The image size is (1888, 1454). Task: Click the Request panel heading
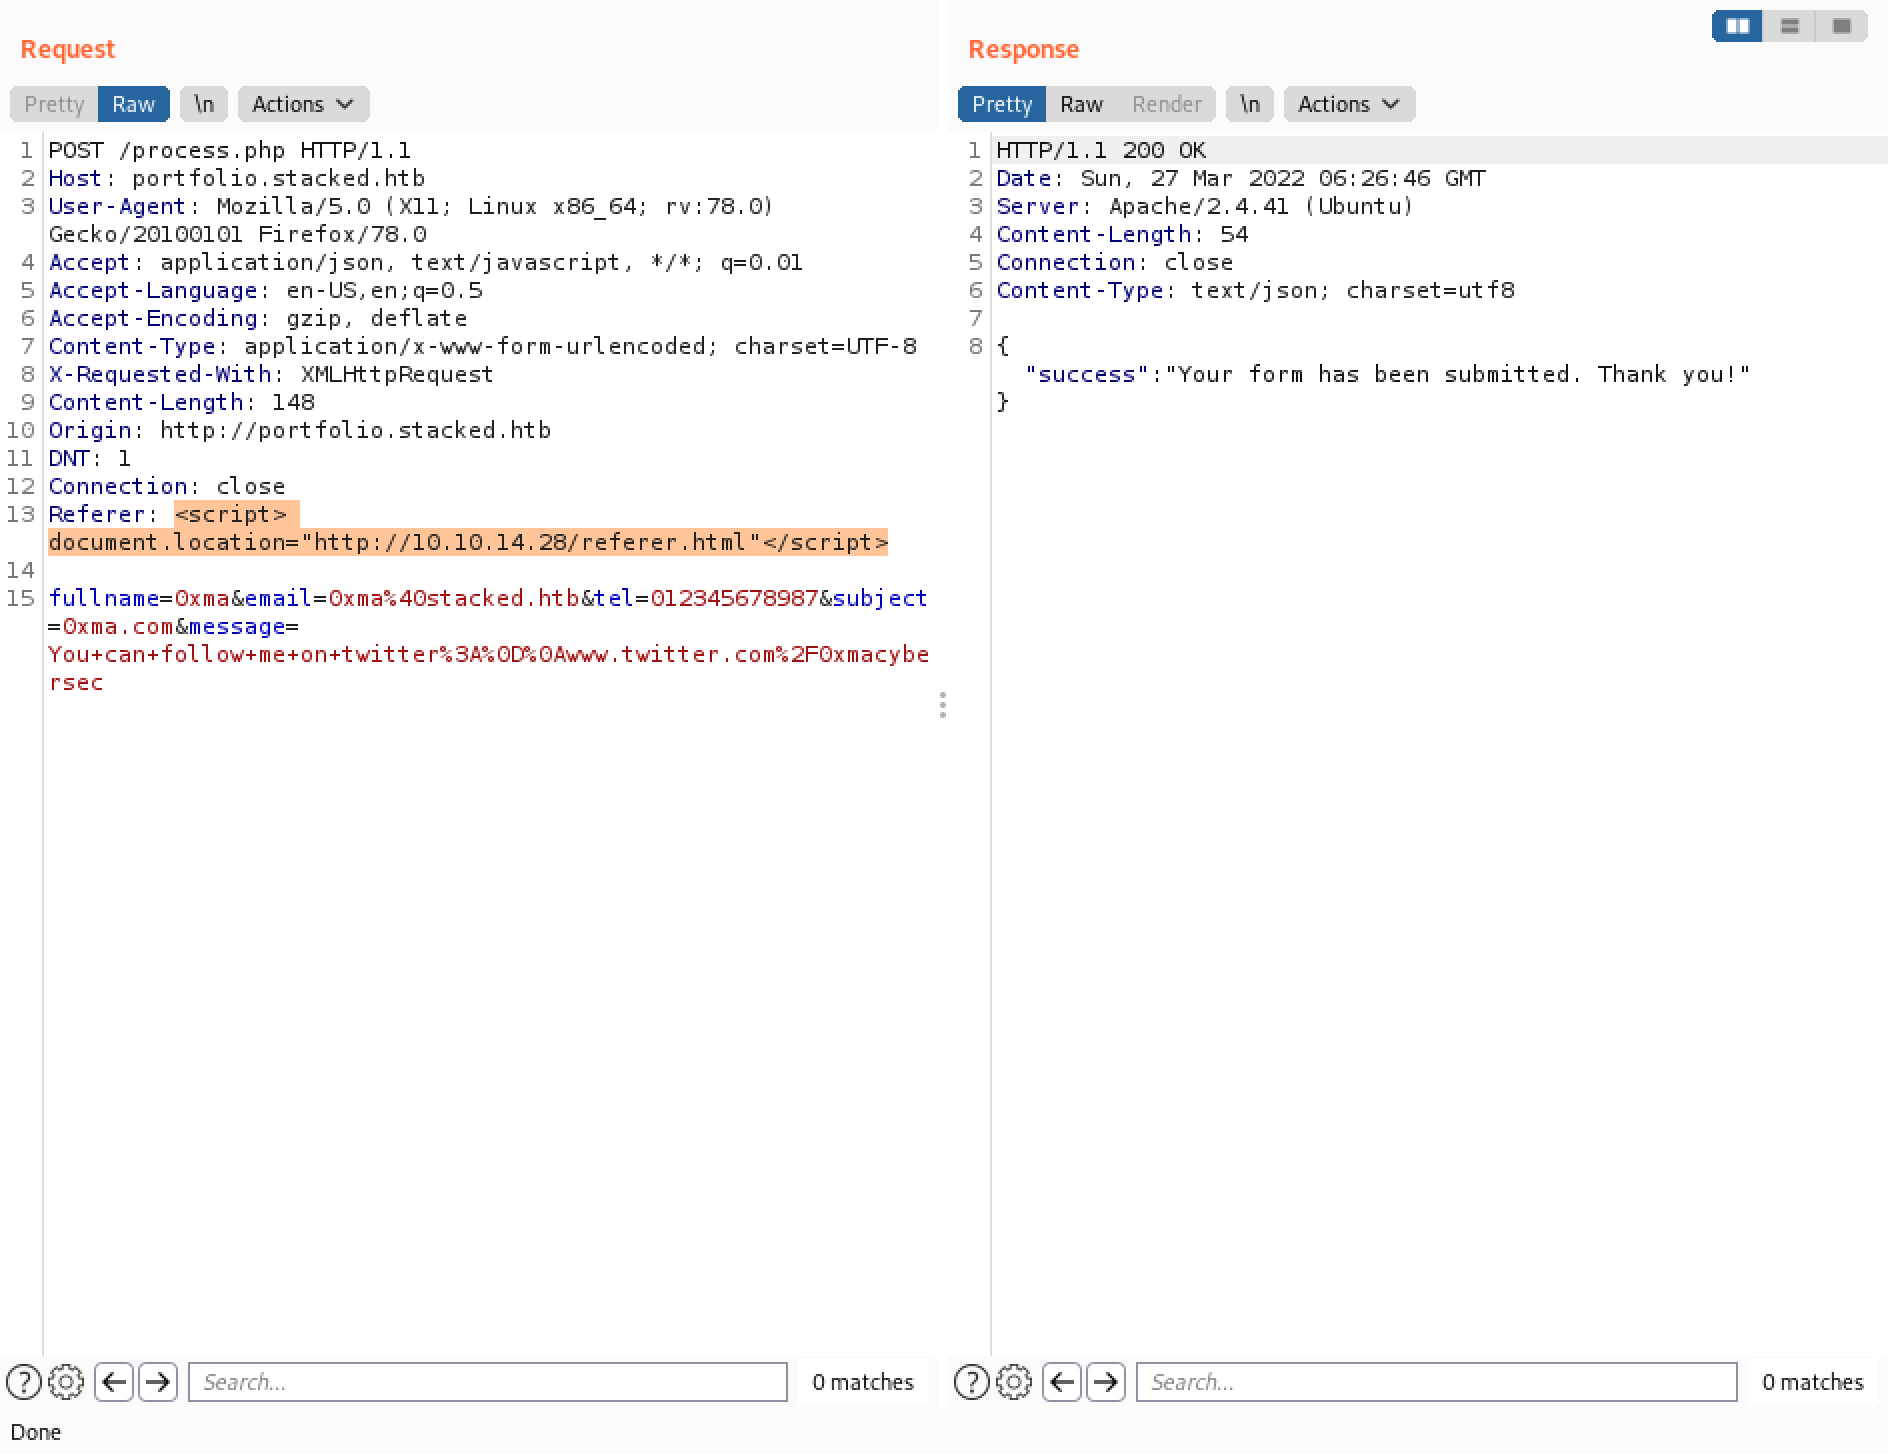(x=68, y=49)
